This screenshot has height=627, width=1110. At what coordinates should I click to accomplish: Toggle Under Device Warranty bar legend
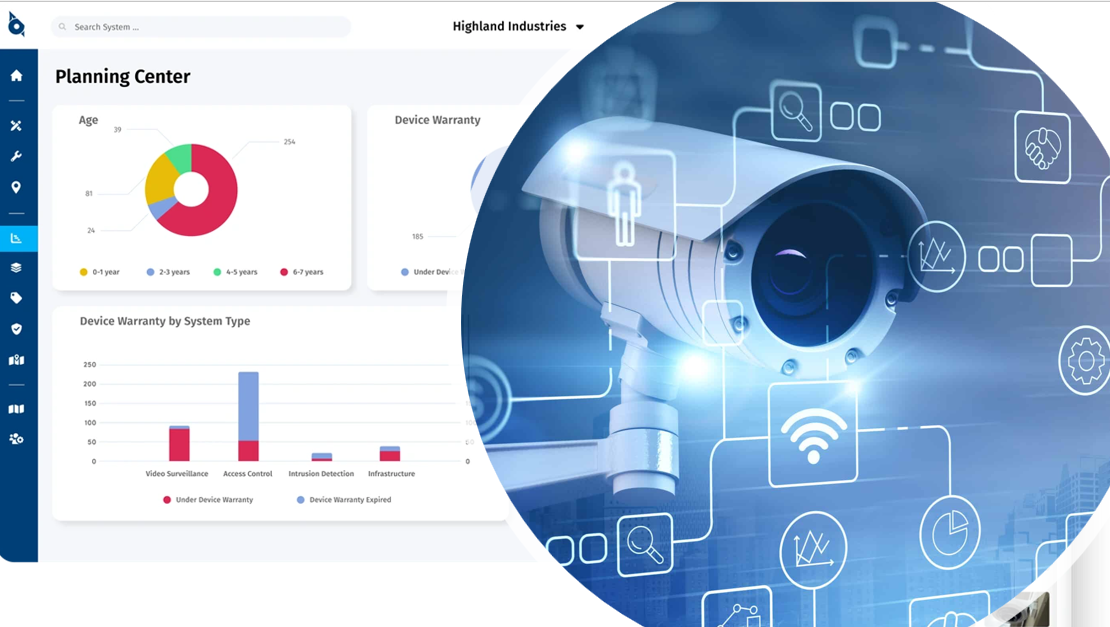(208, 500)
